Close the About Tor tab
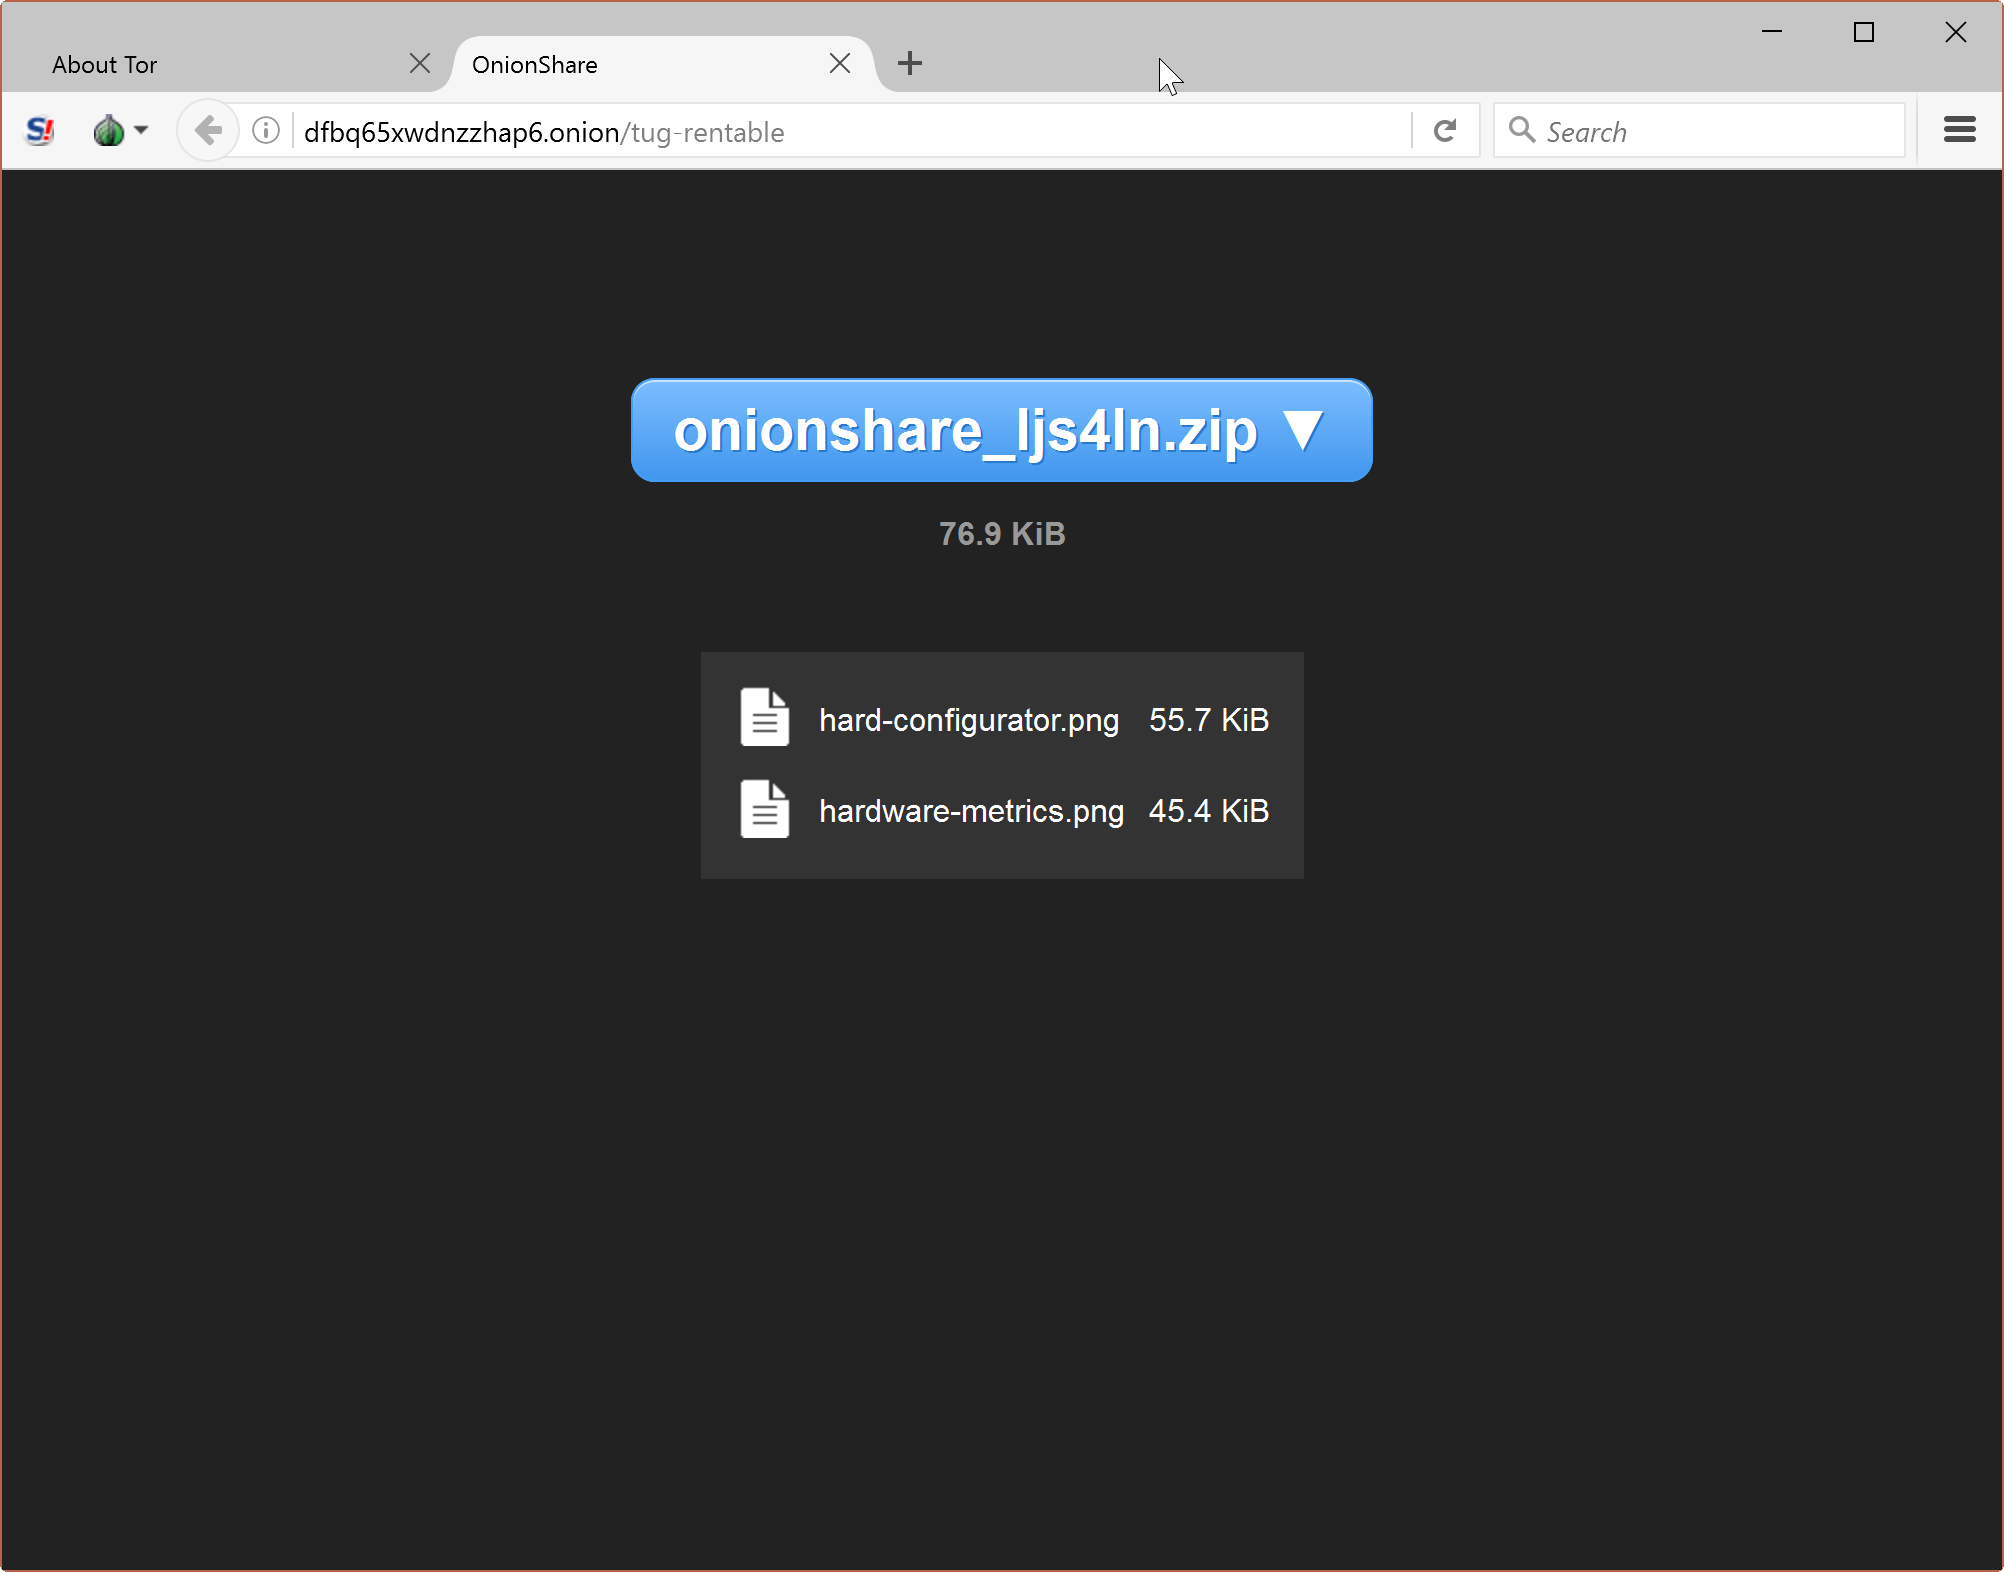Screen dimensions: 2004x1572 pos(420,64)
